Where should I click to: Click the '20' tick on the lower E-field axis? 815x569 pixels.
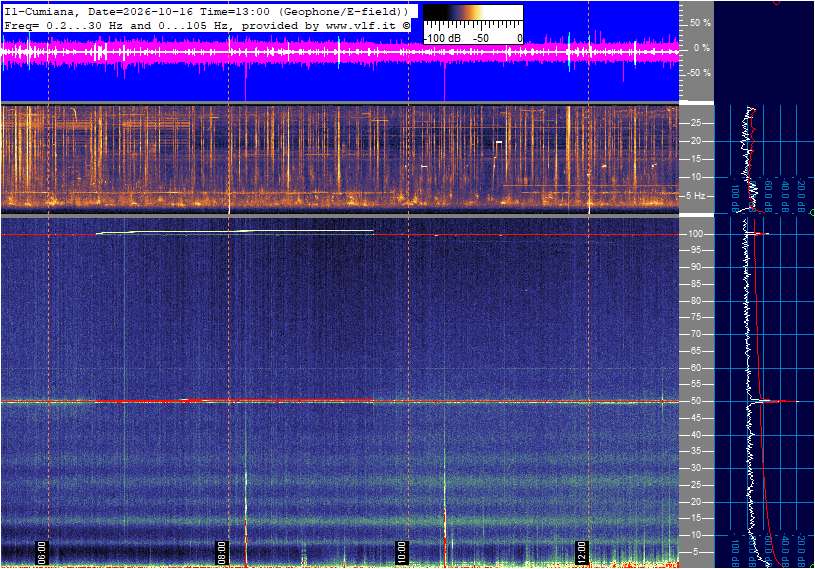[x=695, y=502]
